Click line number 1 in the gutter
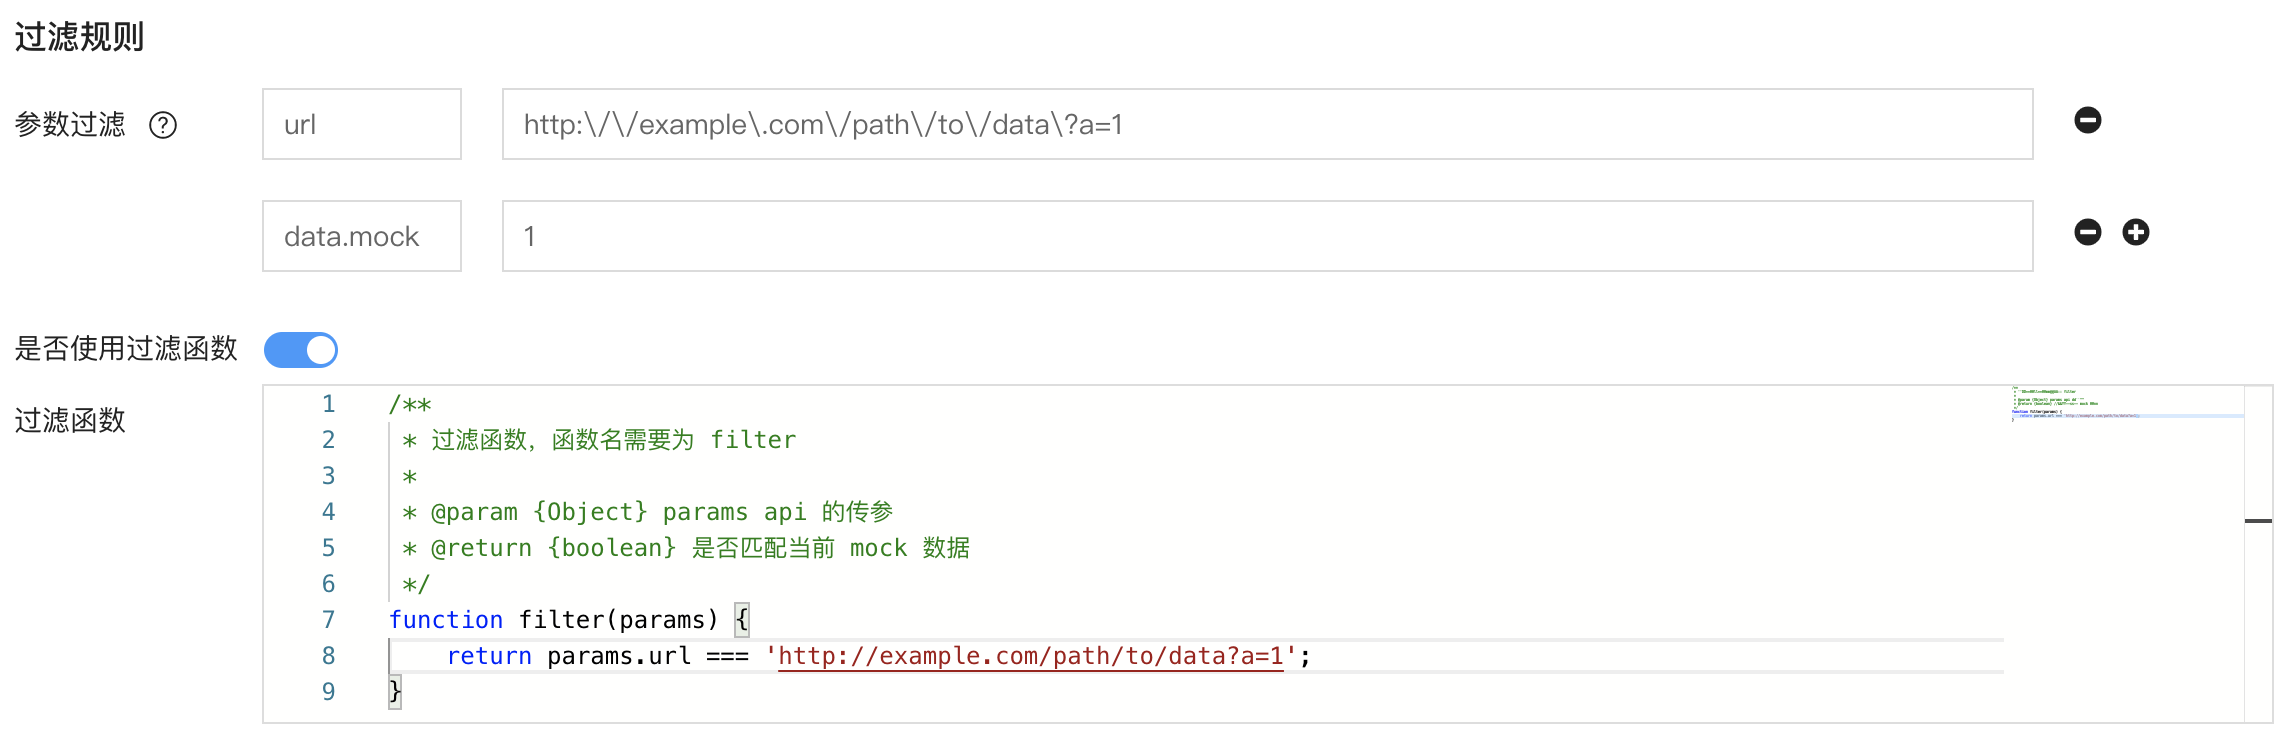 click(x=328, y=404)
